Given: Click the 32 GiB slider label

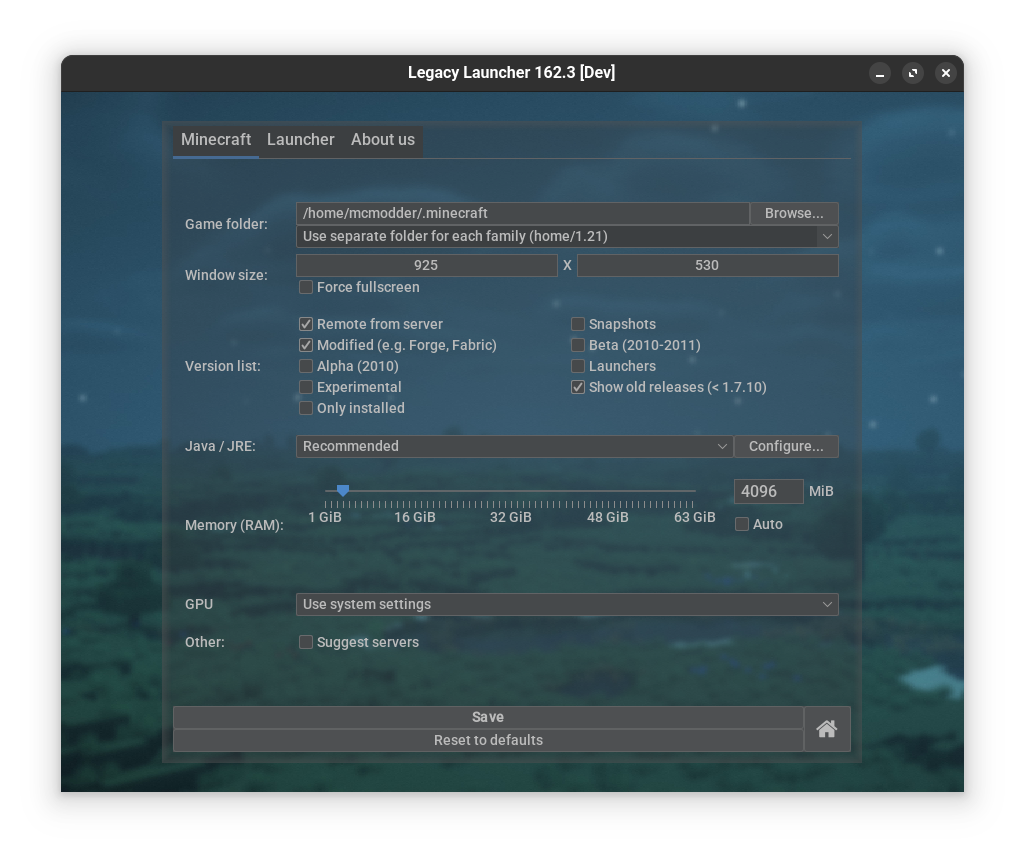Looking at the screenshot, I should (x=511, y=518).
